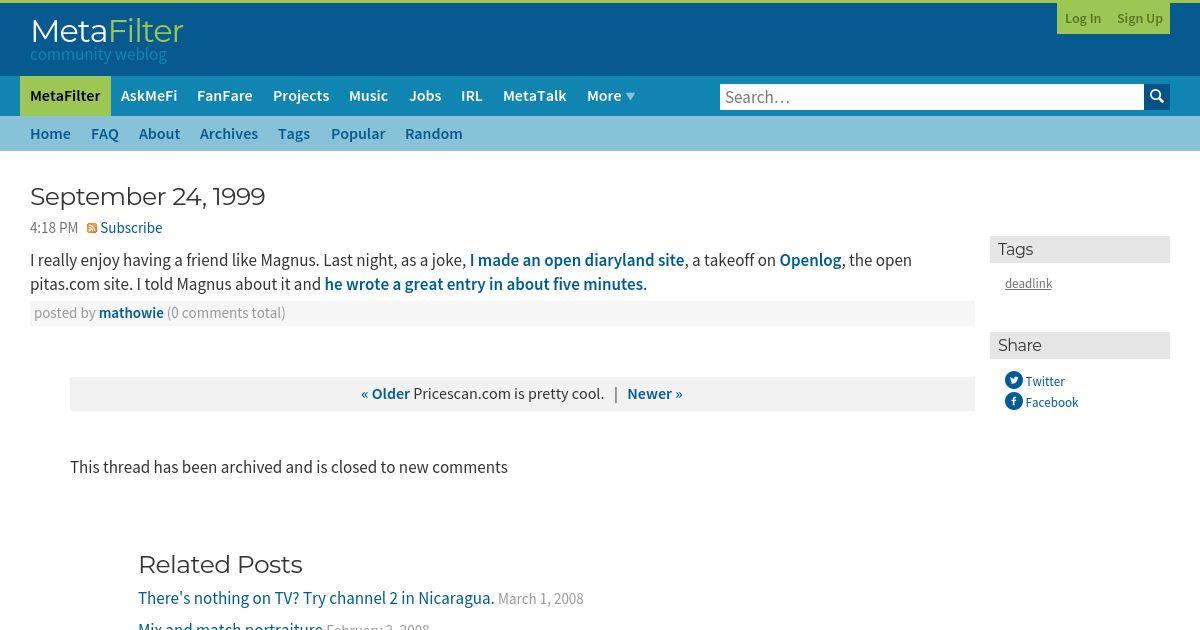Click the archived thread notice text
Screen dimensions: 1200x630
[x=289, y=467]
